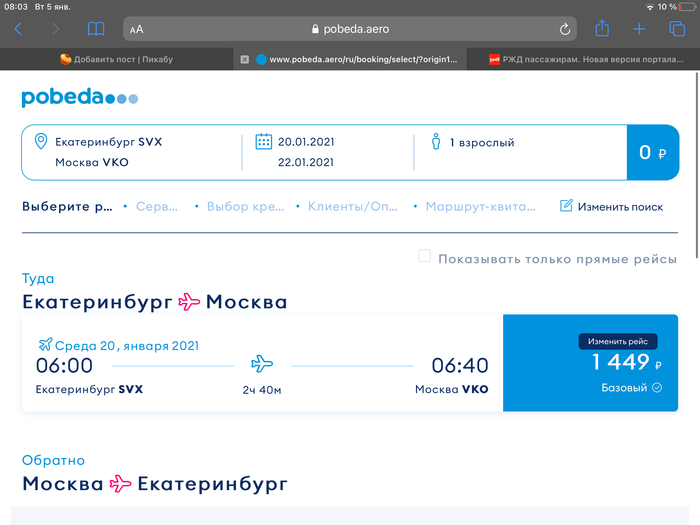The image size is (700, 525).
Task: Tap the Safari back arrow
Action: pyautogui.click(x=18, y=29)
